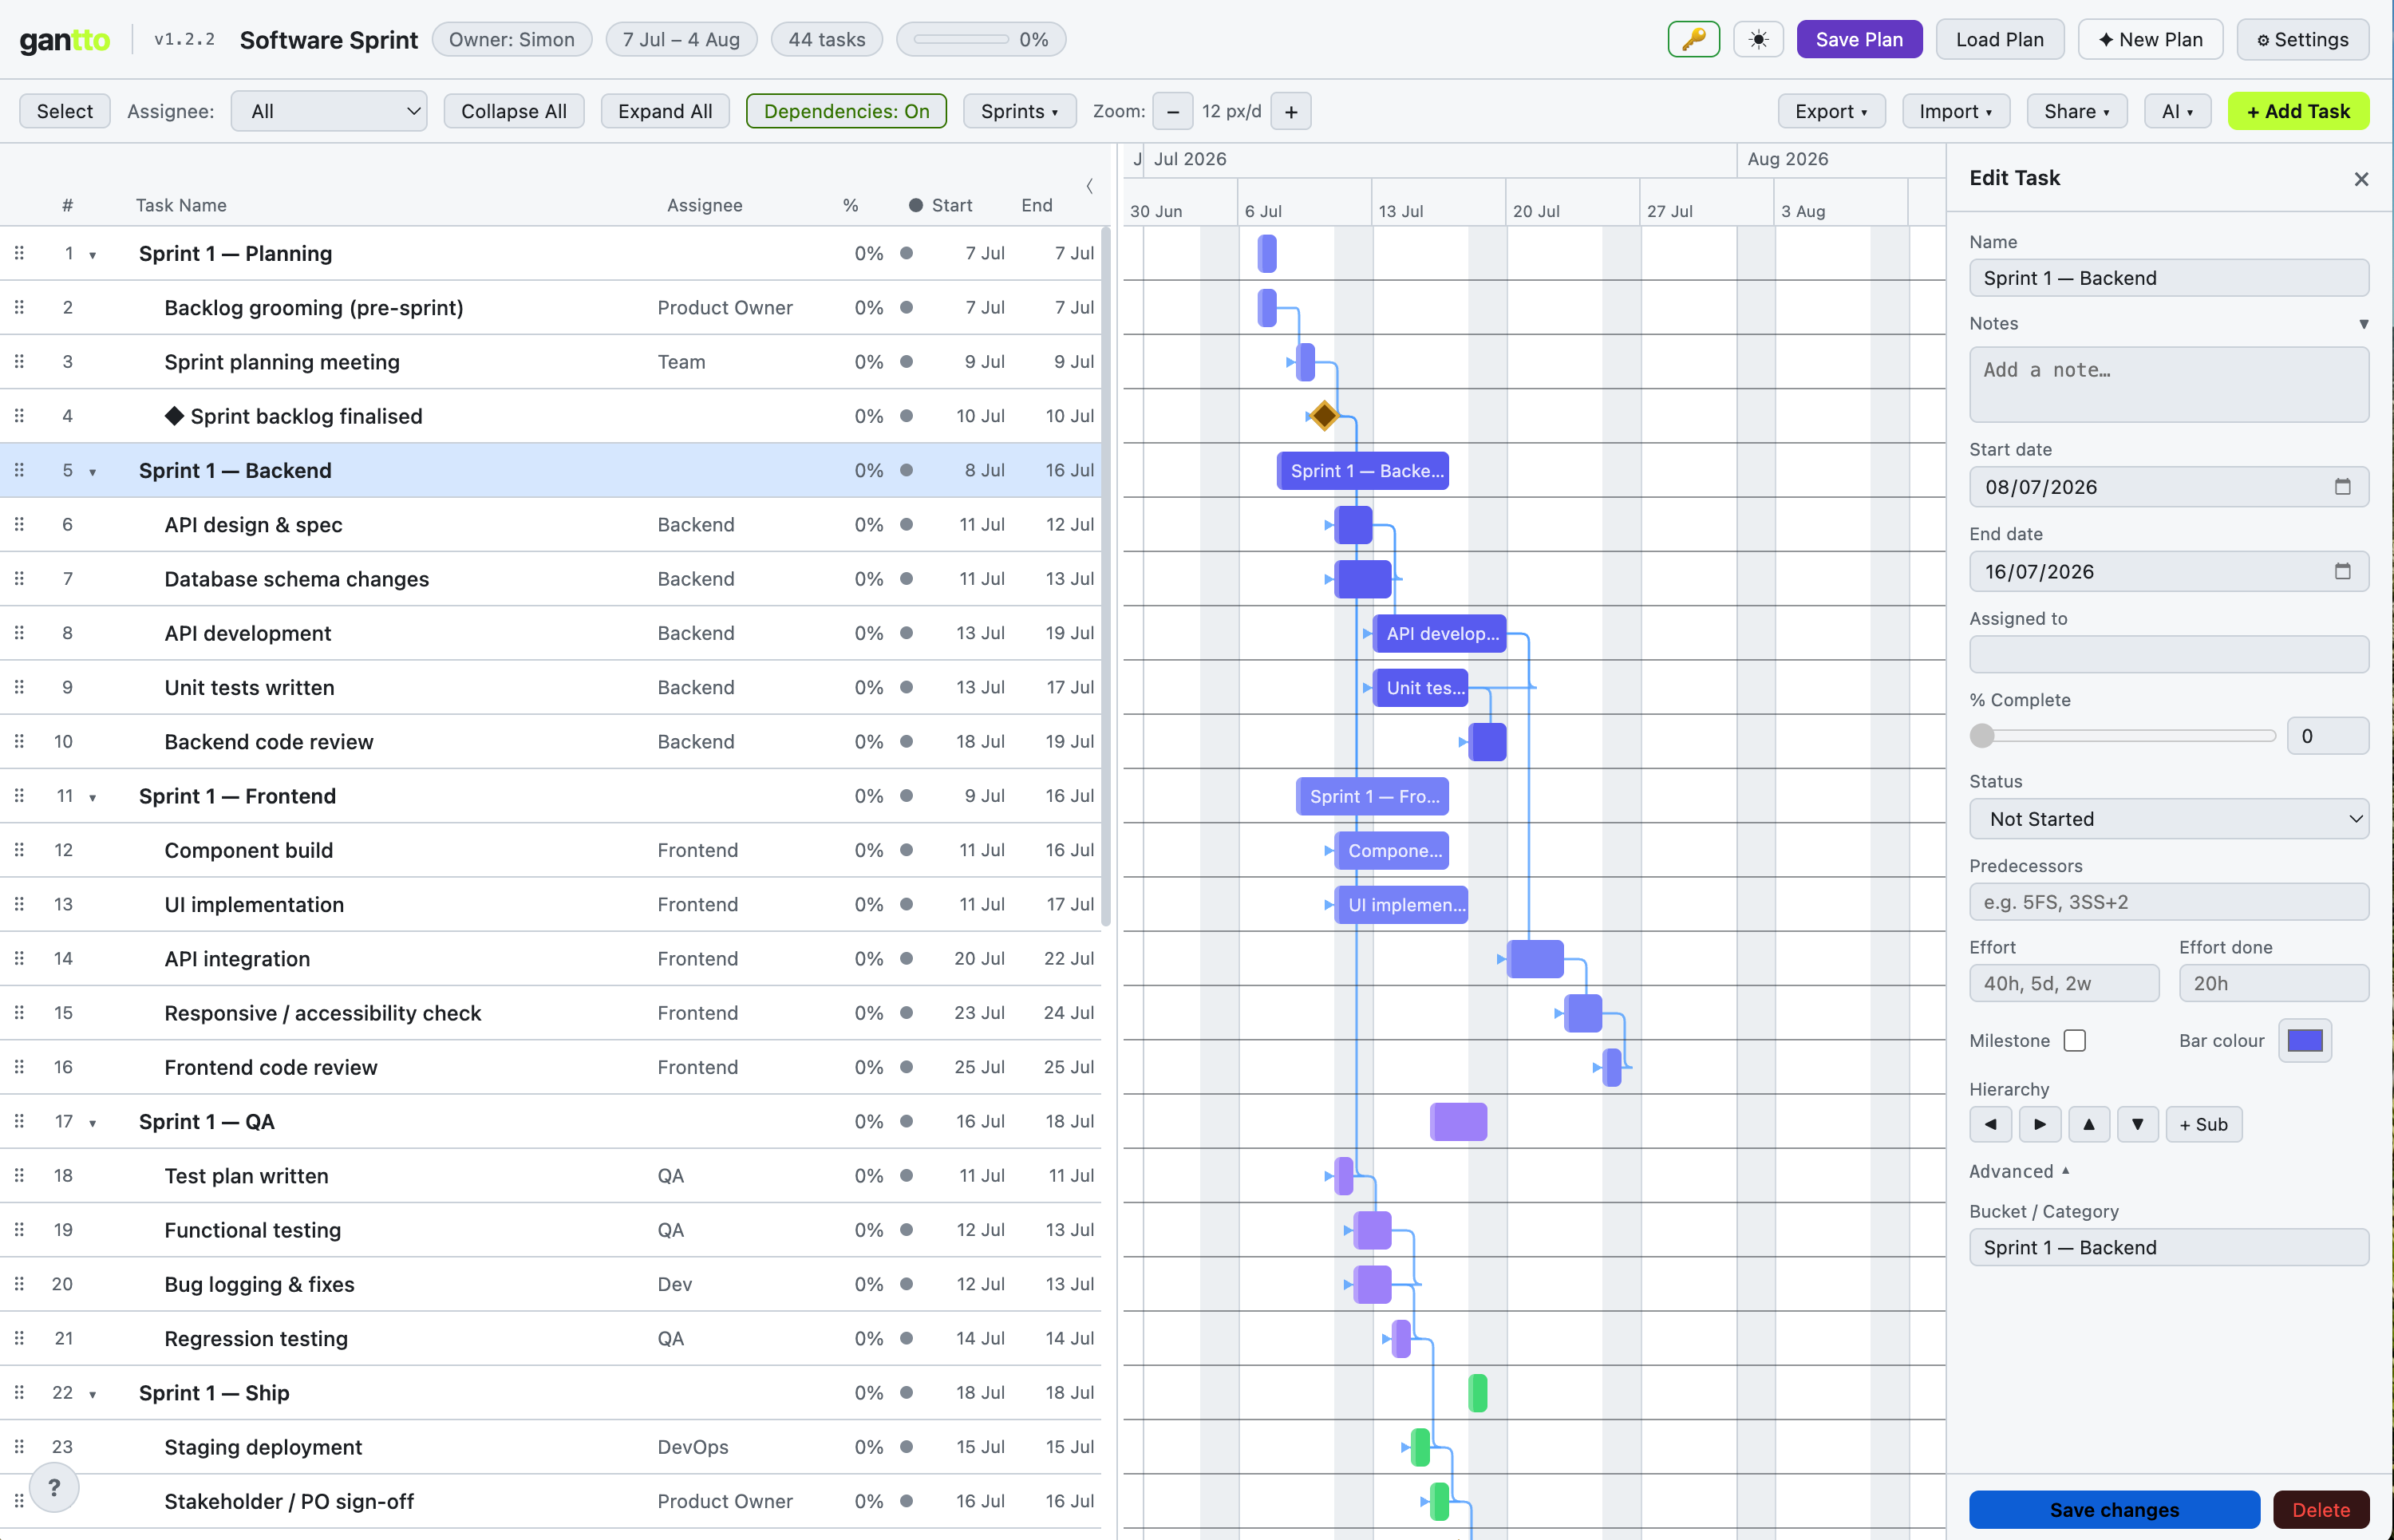Click the help question mark button
Image resolution: width=2394 pixels, height=1540 pixels.
click(54, 1487)
